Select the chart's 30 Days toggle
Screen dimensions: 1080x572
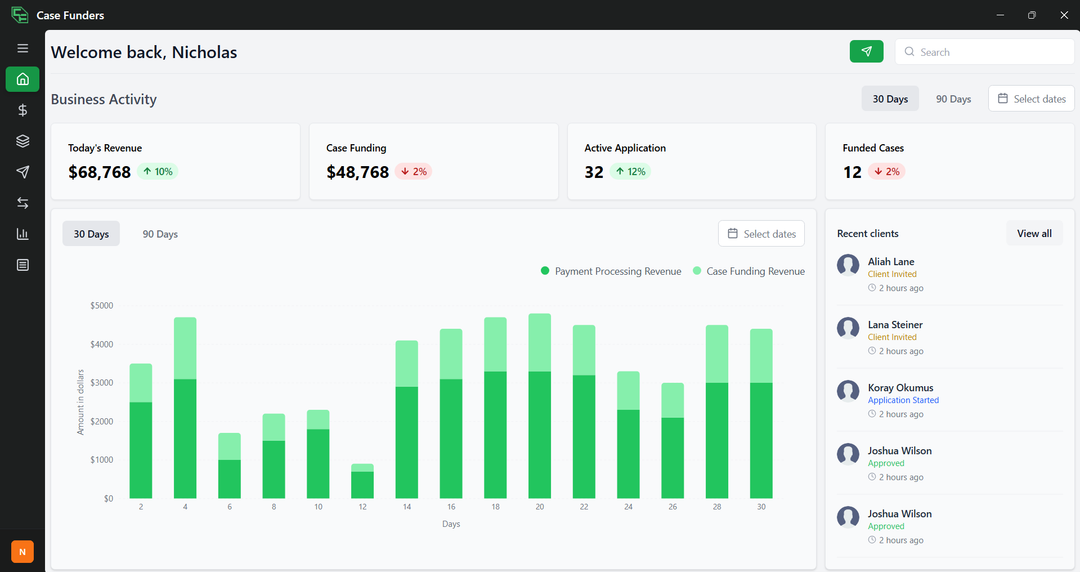click(91, 234)
